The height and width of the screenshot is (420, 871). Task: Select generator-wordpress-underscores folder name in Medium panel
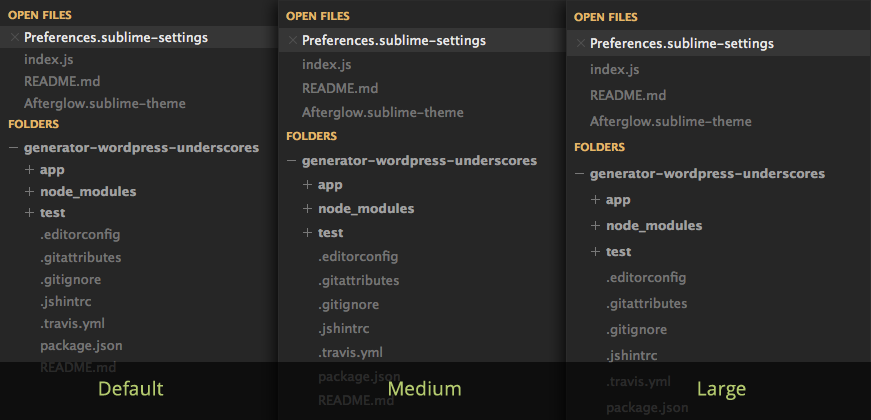419,161
